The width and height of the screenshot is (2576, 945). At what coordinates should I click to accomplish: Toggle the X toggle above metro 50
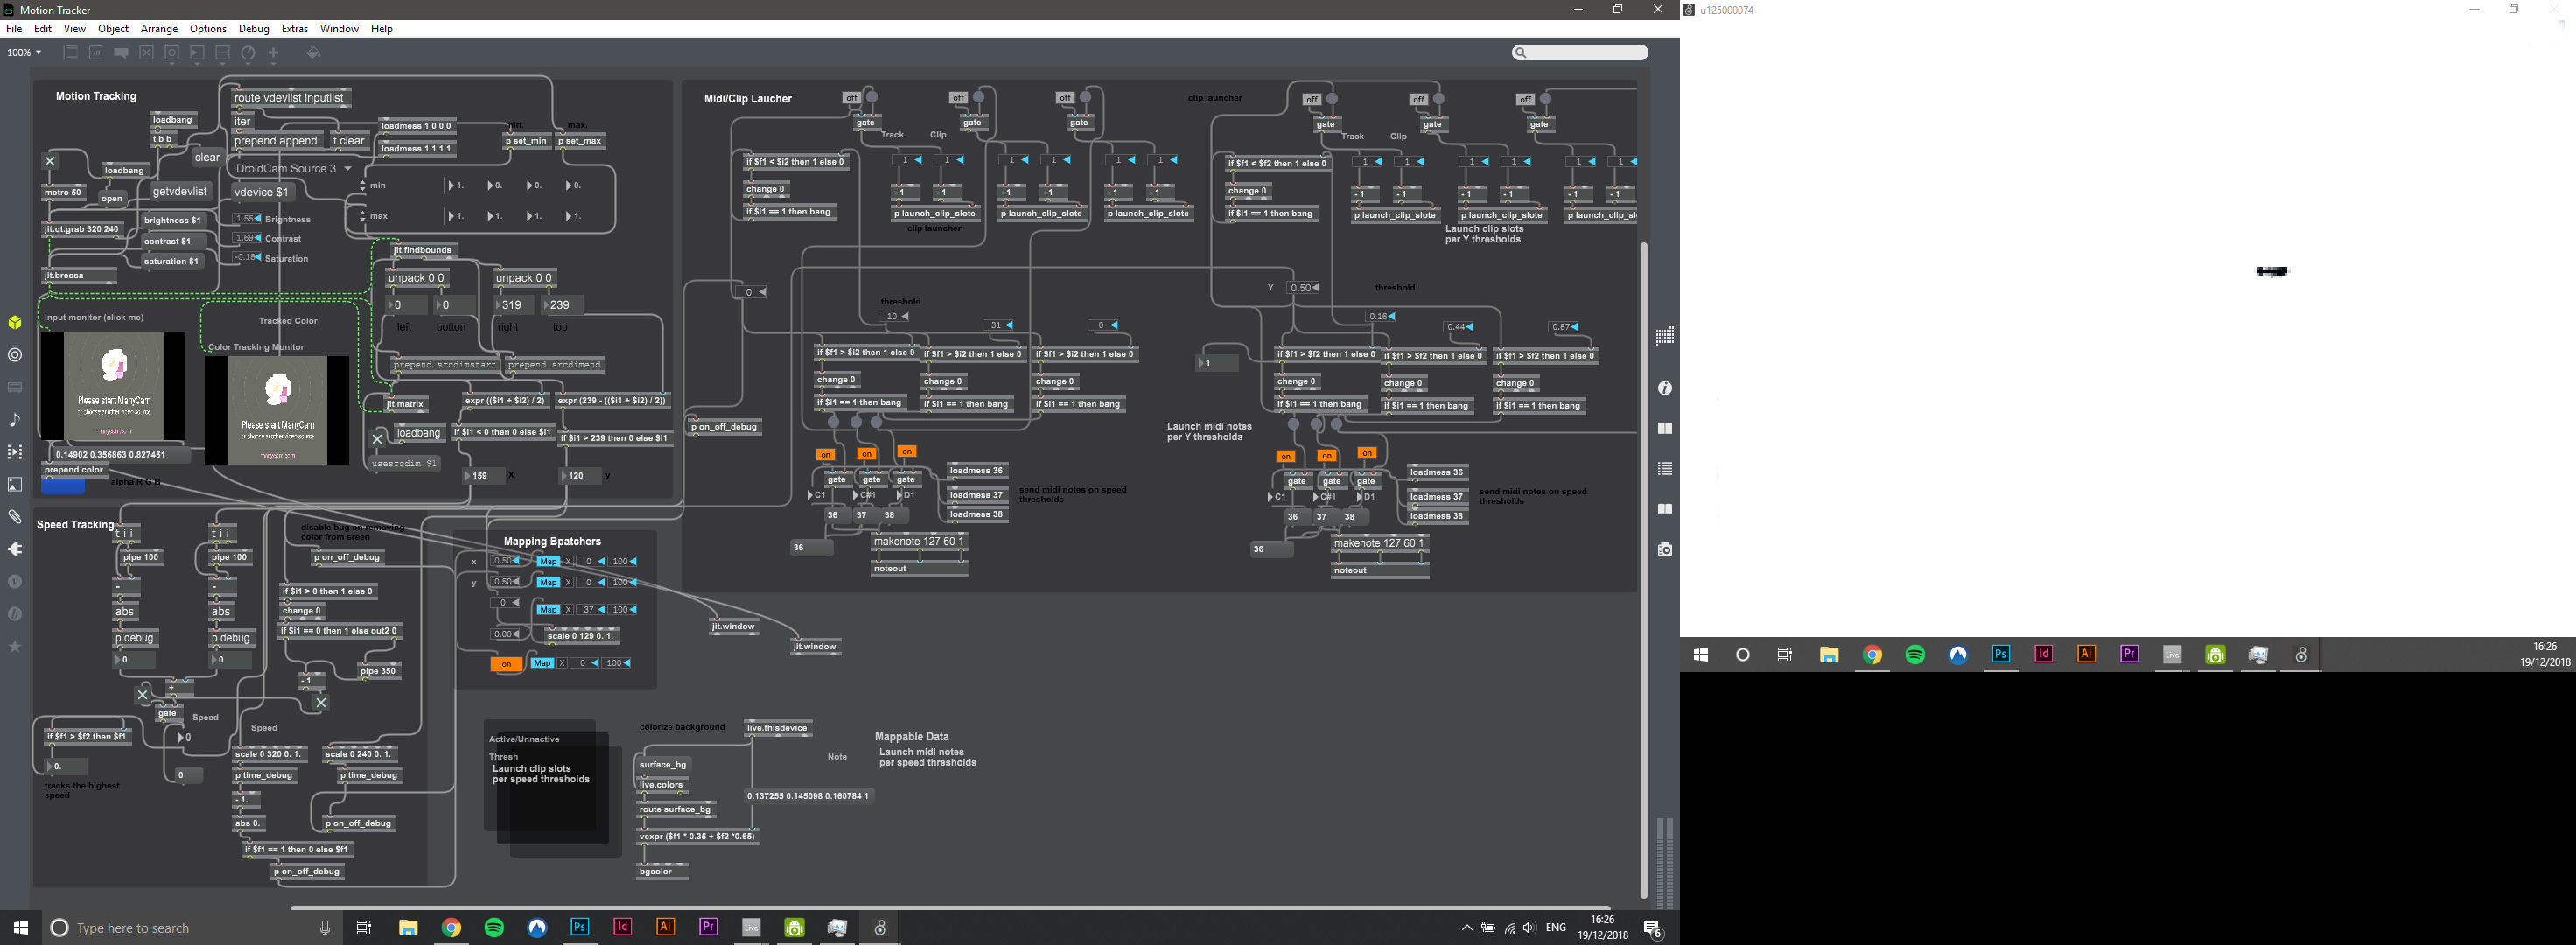[50, 161]
